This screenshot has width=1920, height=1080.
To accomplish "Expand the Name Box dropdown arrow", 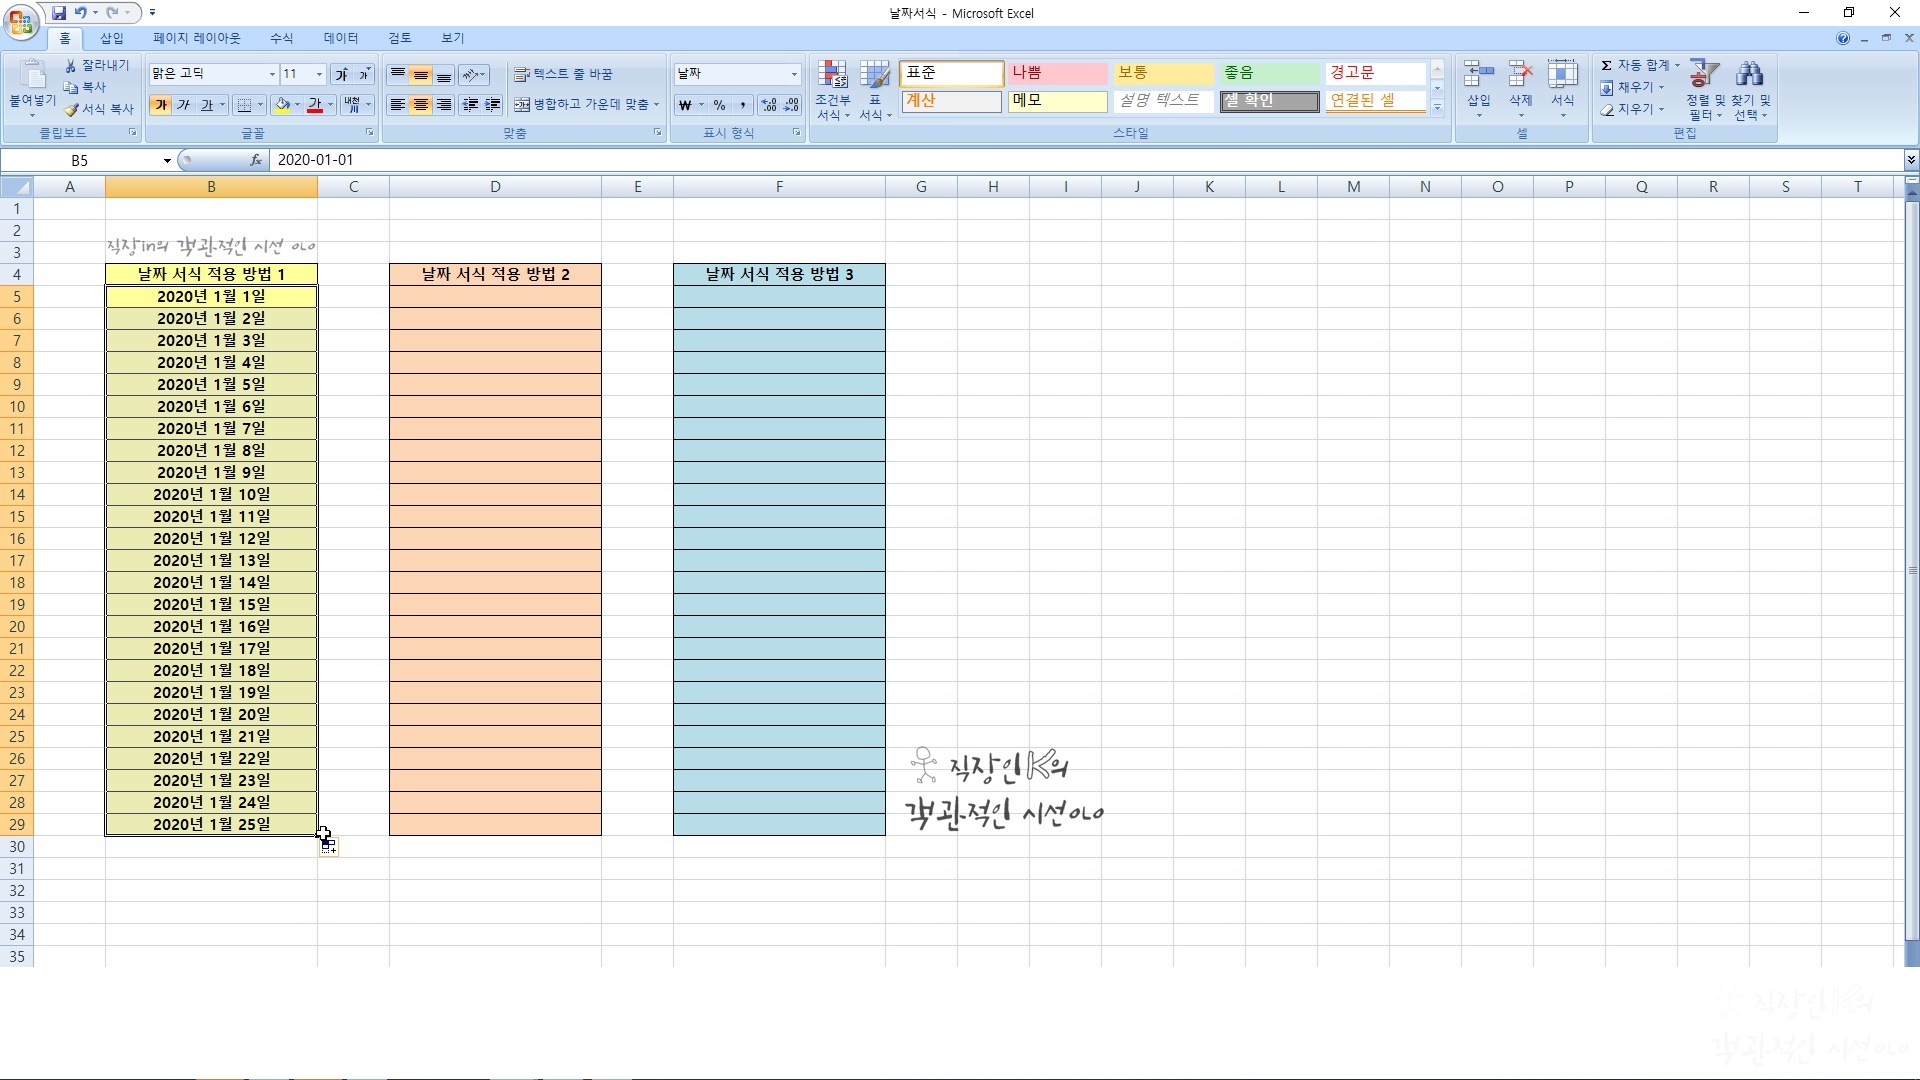I will coord(167,161).
